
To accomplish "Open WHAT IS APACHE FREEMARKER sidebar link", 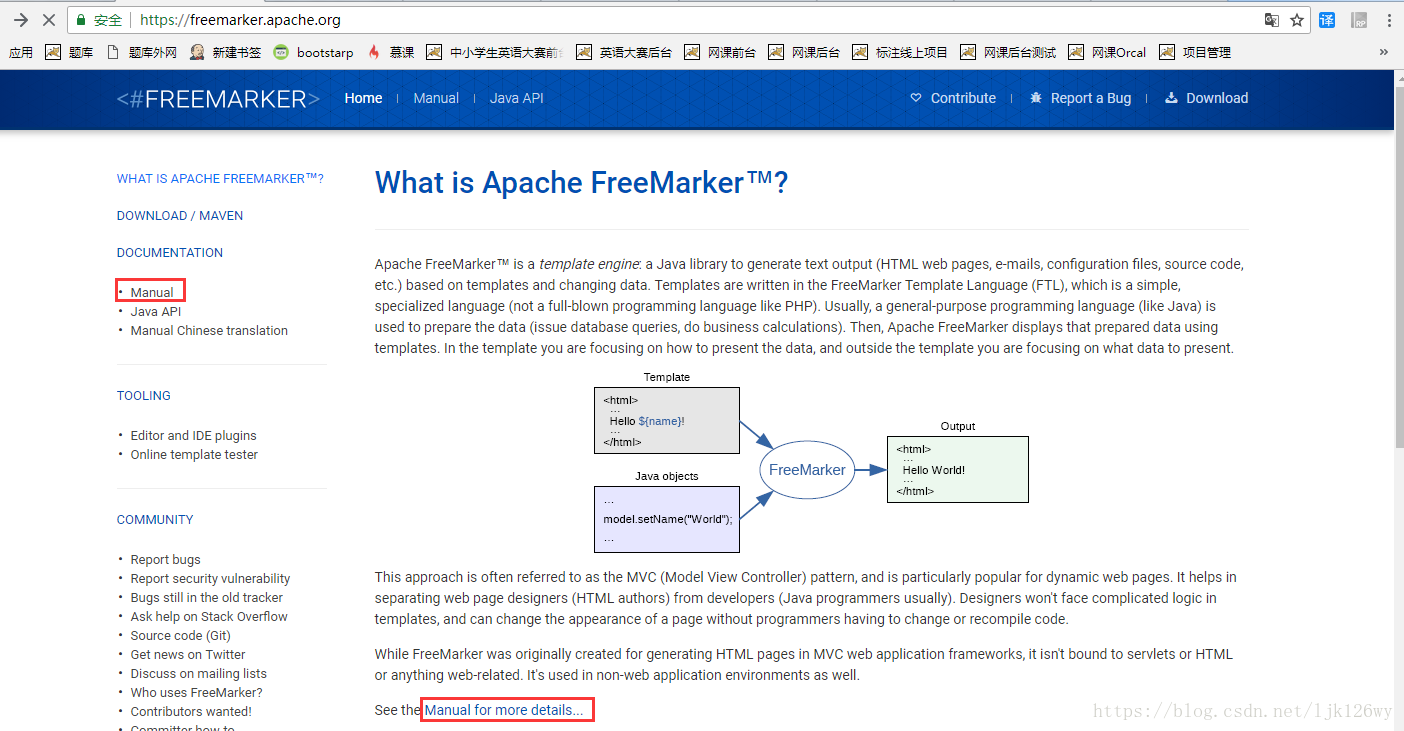I will pyautogui.click(x=220, y=179).
